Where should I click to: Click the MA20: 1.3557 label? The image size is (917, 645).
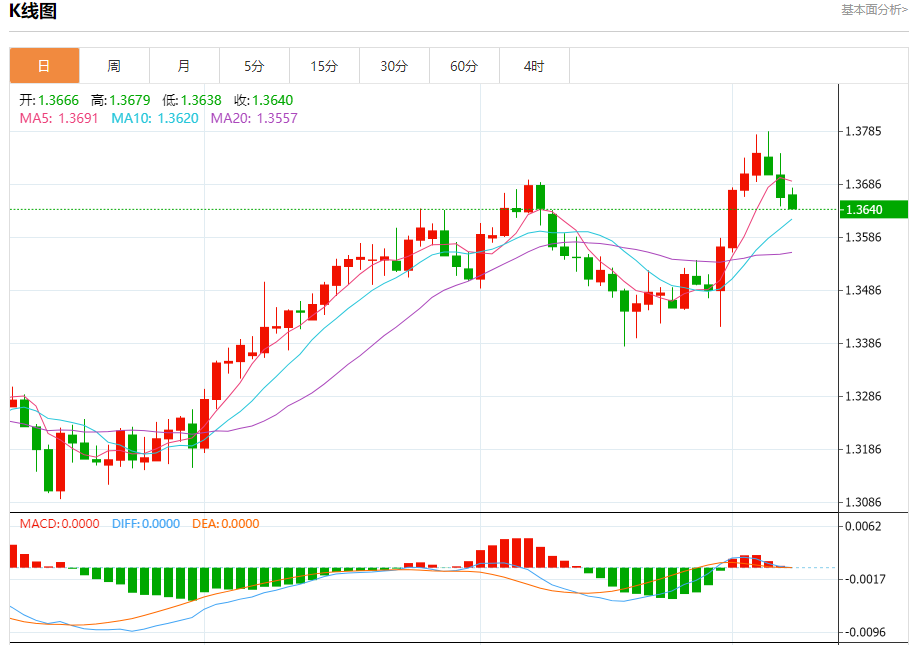coord(254,119)
